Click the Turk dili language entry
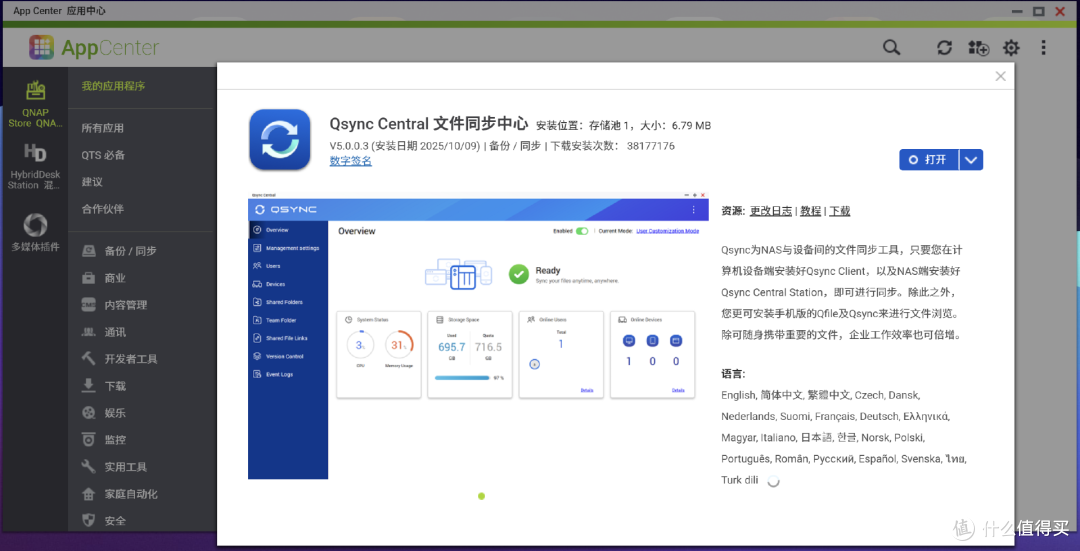This screenshot has height=551, width=1080. 740,480
